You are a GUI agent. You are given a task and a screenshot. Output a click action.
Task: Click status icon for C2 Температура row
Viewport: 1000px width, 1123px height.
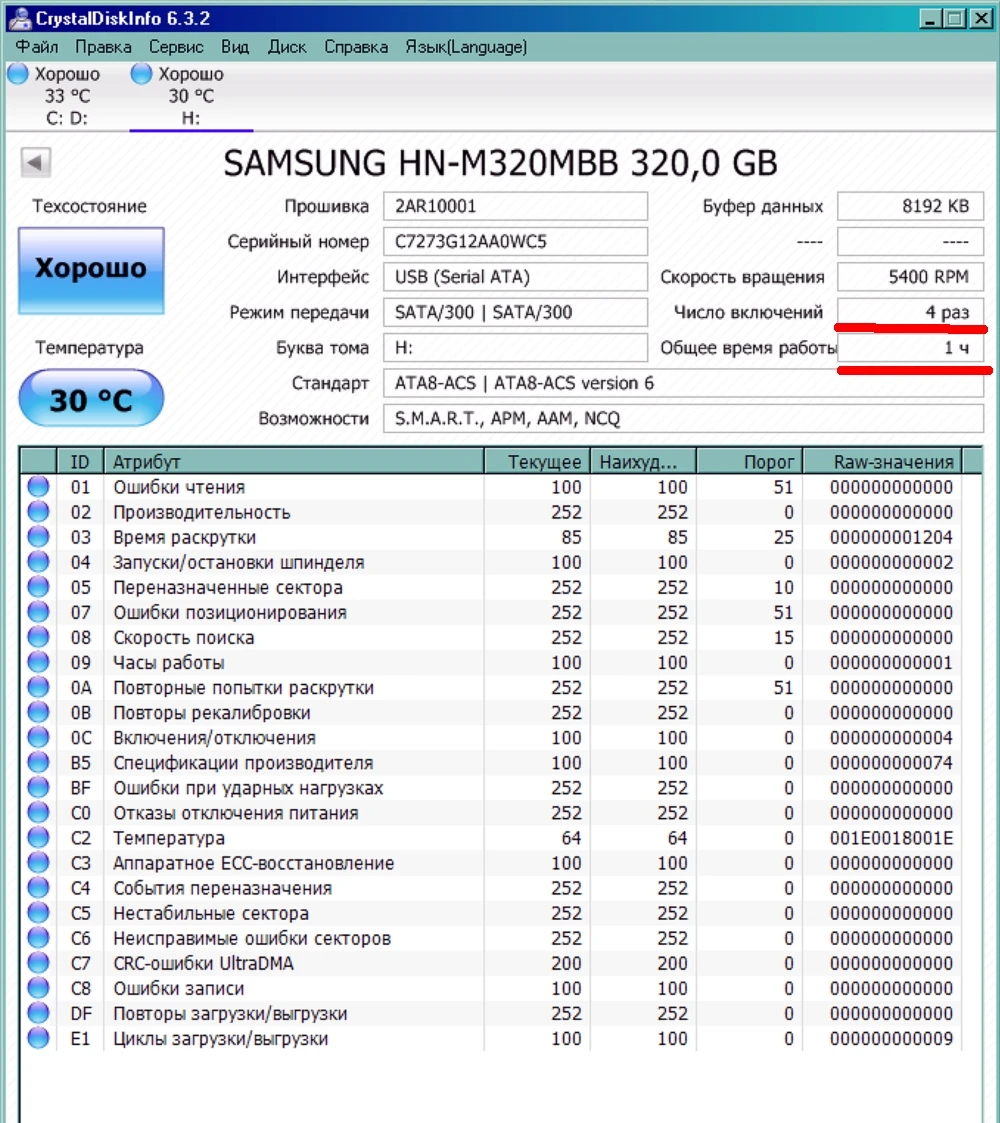coord(39,838)
